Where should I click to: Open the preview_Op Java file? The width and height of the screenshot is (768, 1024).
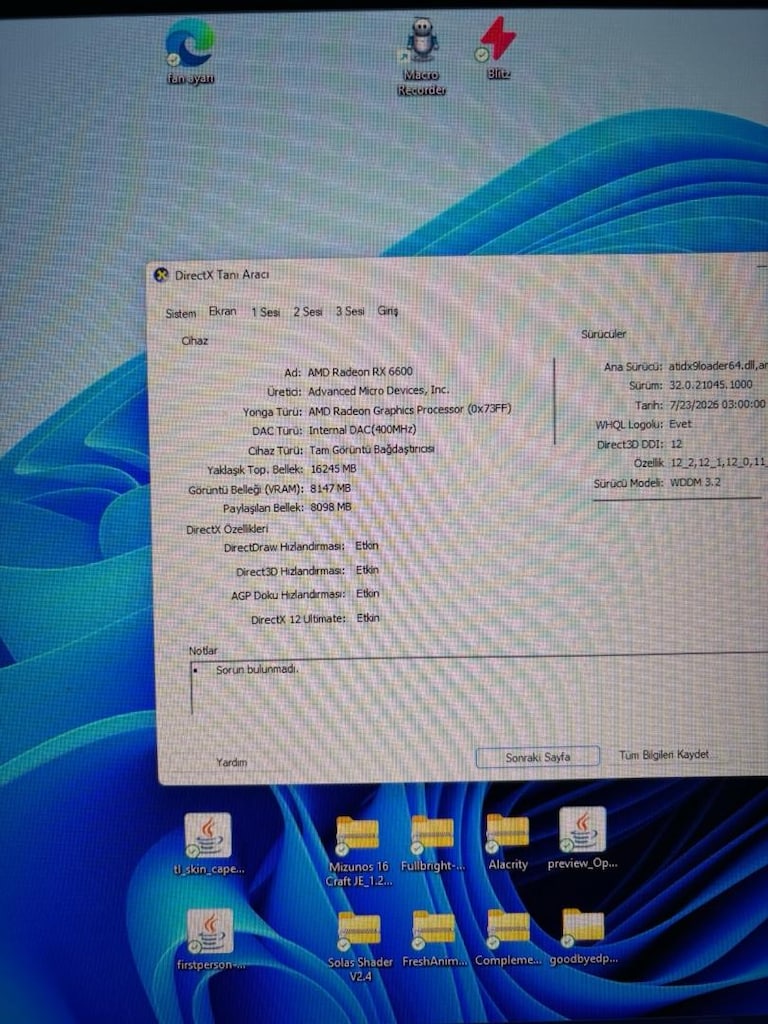tap(582, 839)
